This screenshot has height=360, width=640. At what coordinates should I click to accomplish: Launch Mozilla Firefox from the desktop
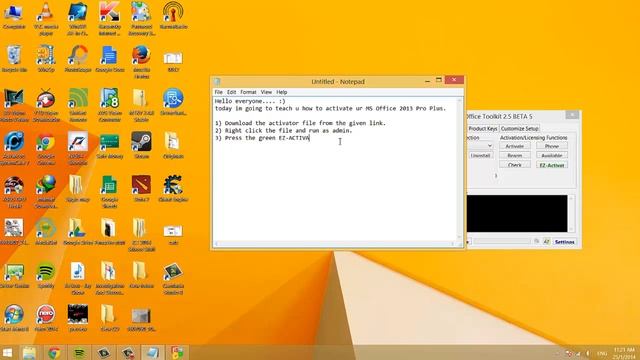[x=141, y=62]
